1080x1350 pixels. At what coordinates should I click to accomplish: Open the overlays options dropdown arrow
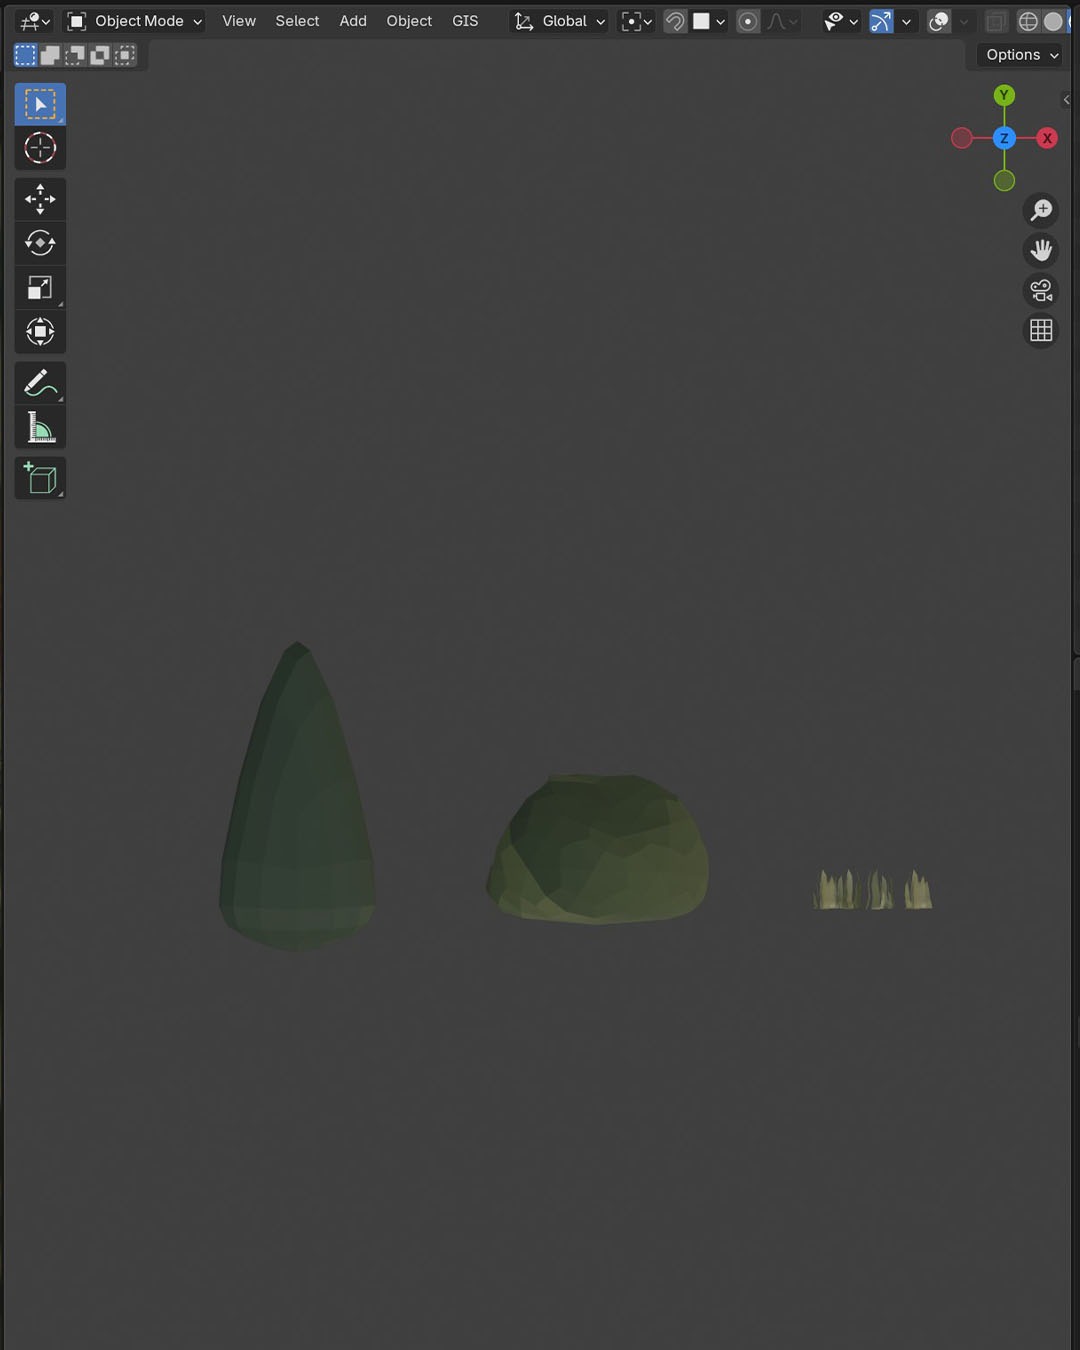pos(964,21)
